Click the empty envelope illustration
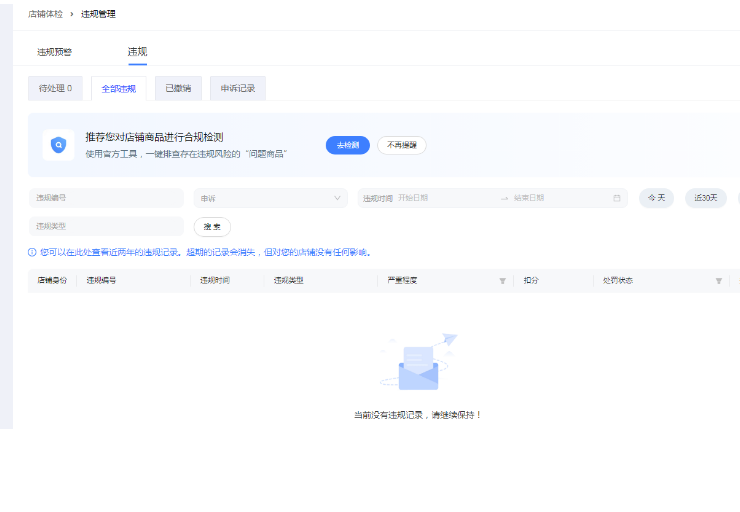 point(418,364)
